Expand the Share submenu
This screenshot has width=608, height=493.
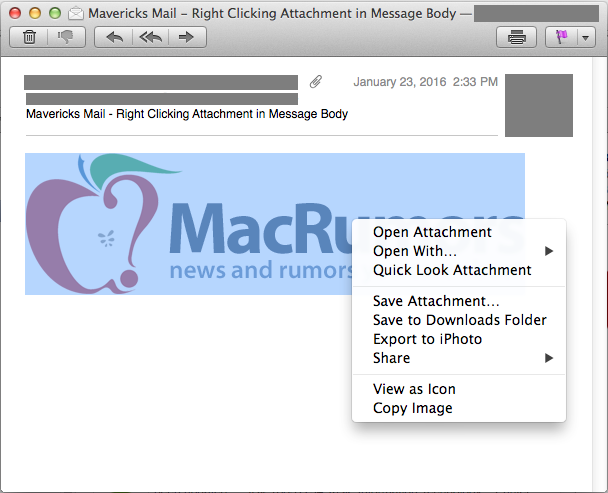click(459, 358)
